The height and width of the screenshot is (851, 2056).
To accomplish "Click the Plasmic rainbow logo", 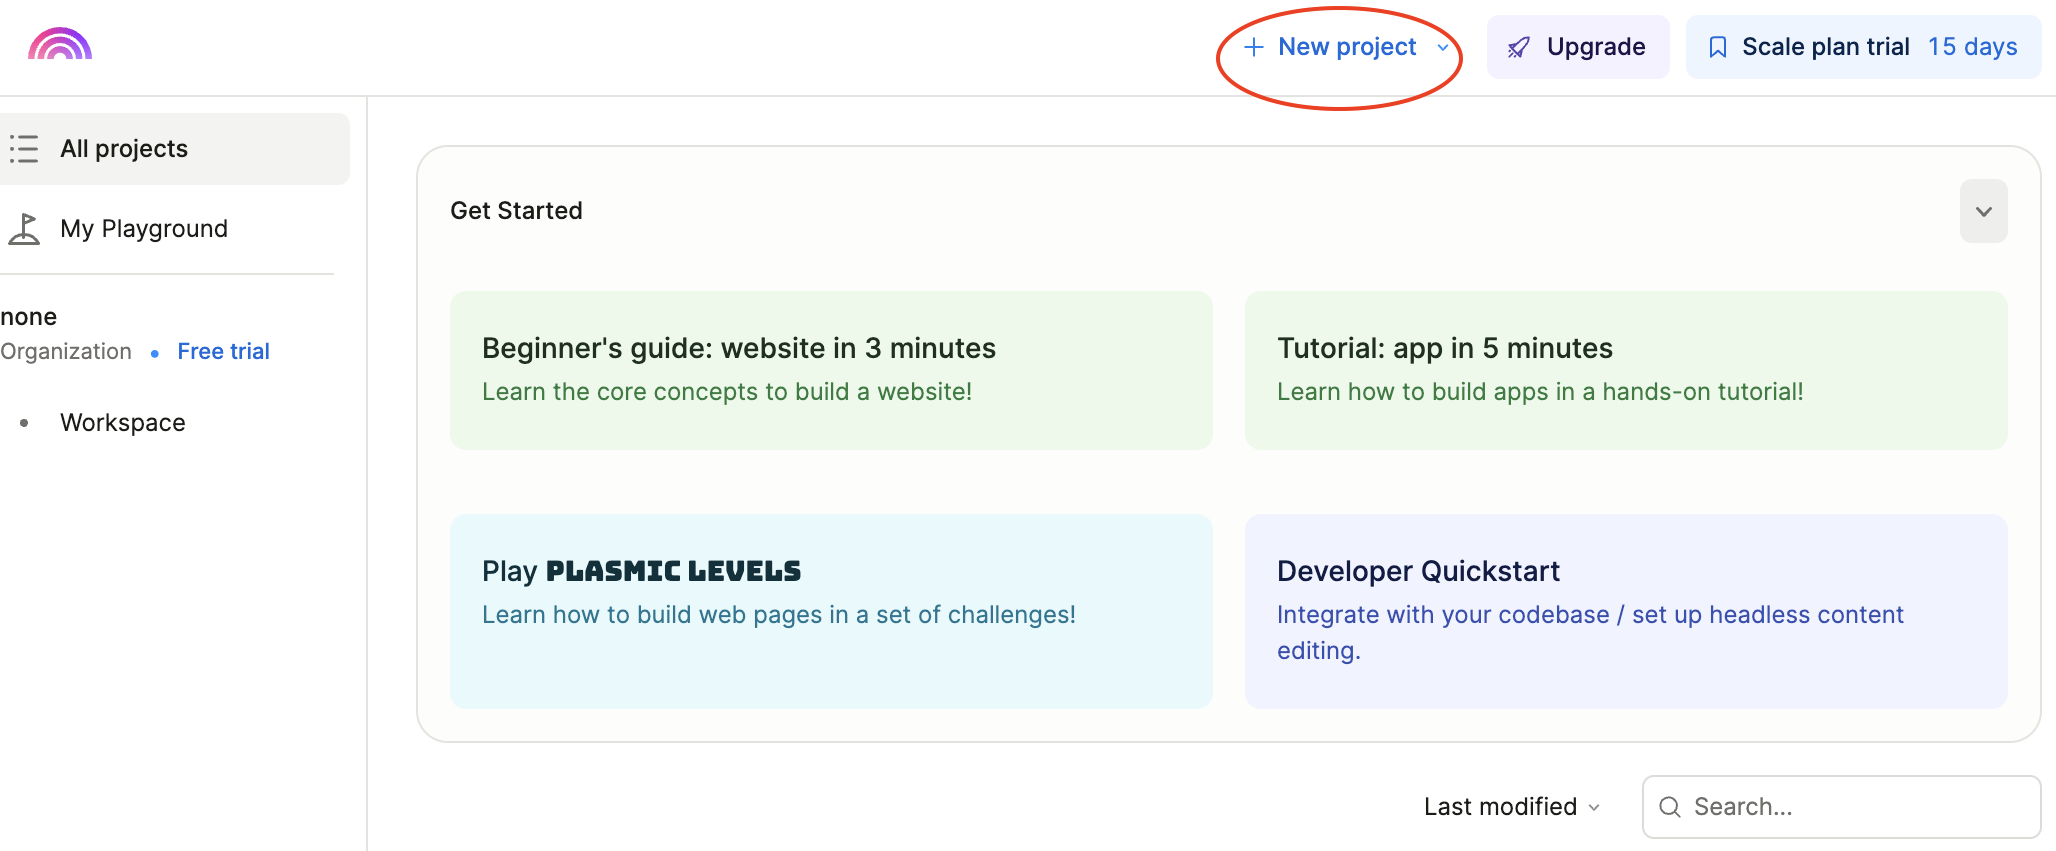I will tap(60, 44).
